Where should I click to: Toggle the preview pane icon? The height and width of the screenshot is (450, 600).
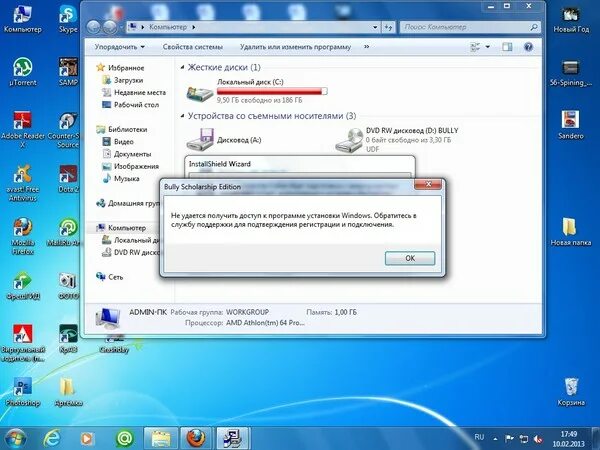click(x=507, y=47)
